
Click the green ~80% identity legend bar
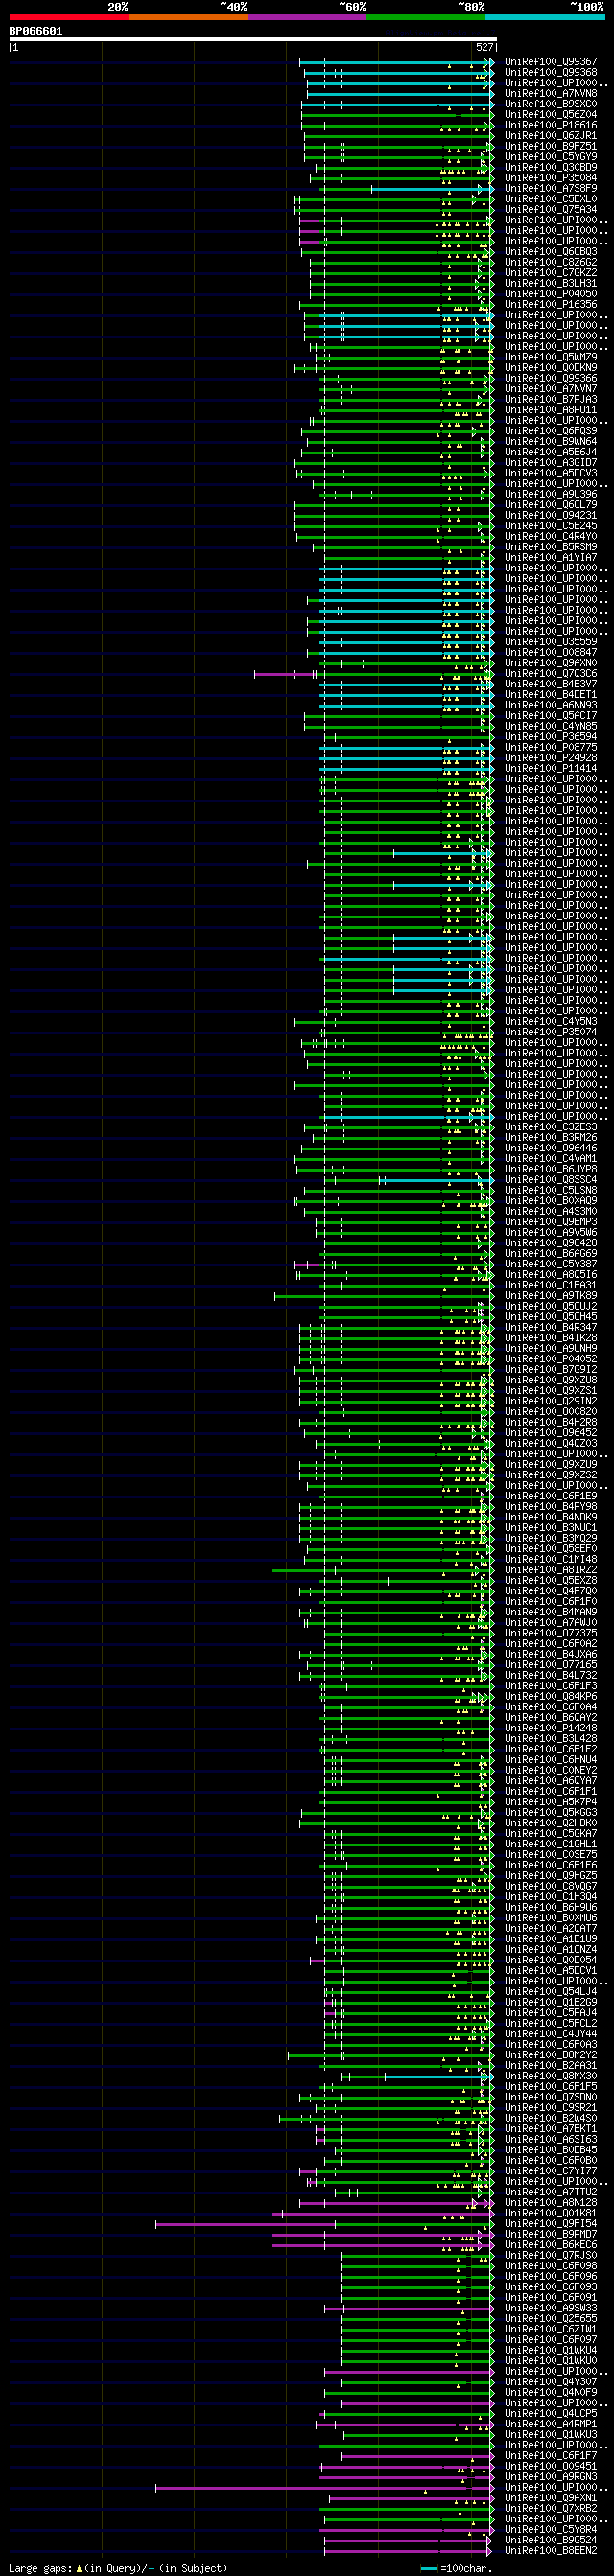pyautogui.click(x=426, y=17)
